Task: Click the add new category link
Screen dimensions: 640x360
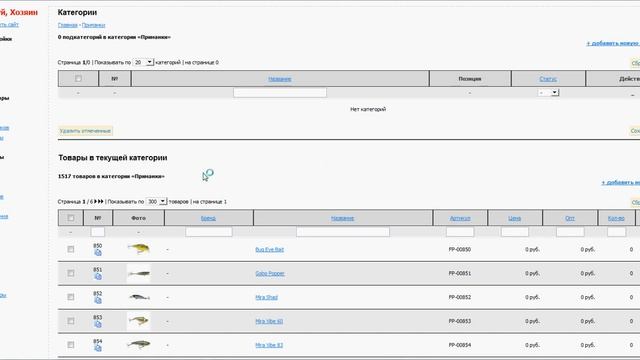Action: point(613,43)
